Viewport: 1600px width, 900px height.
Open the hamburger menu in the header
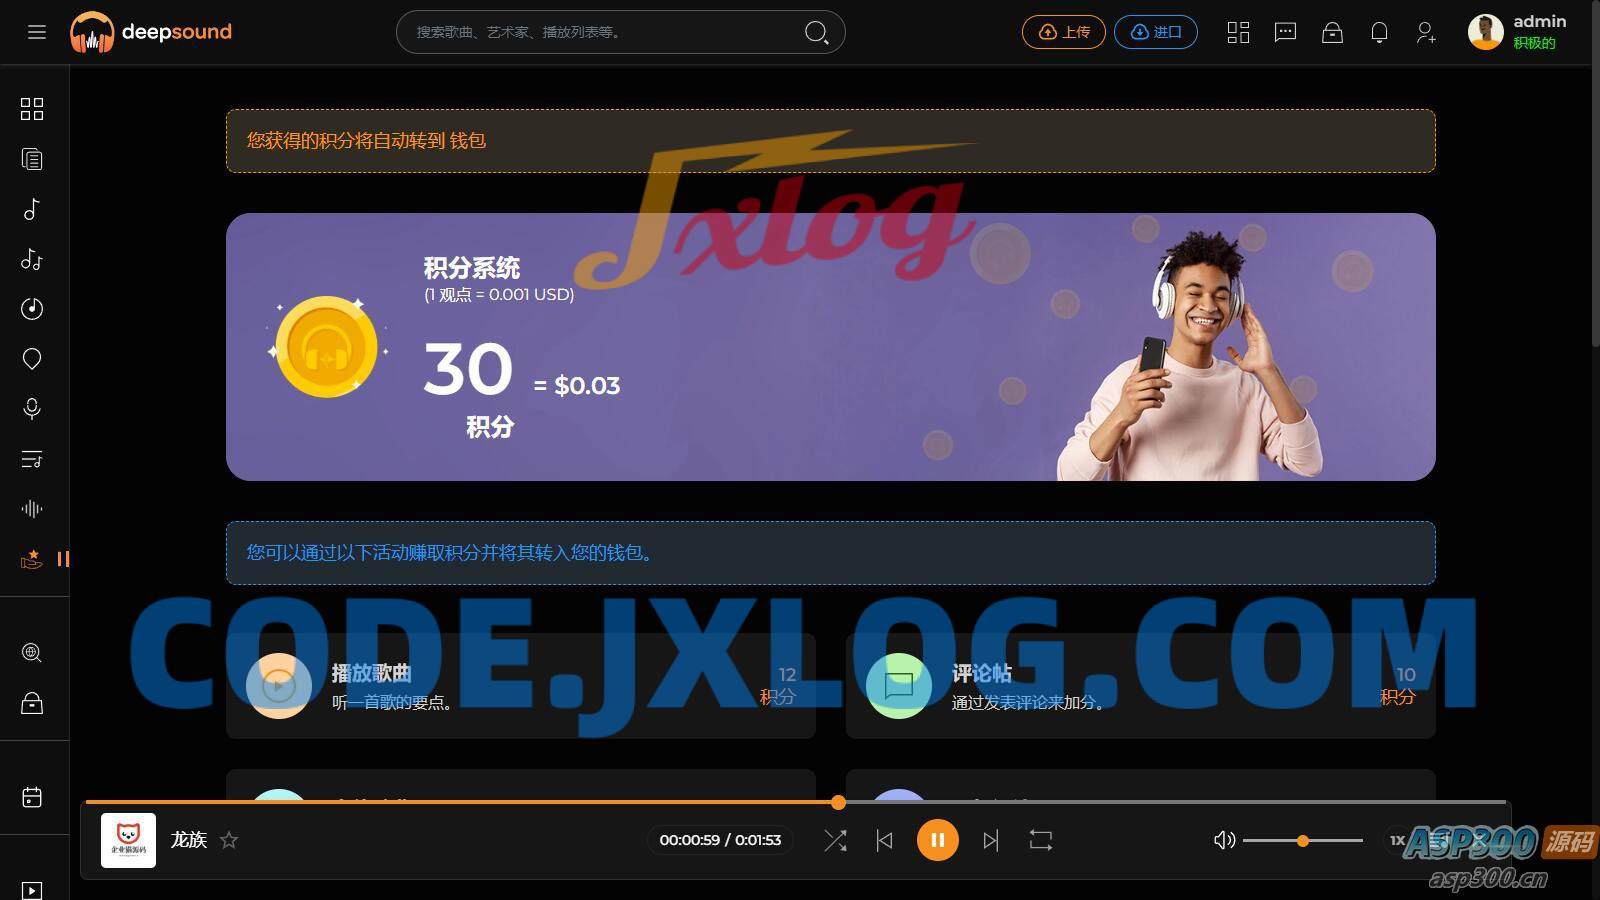pyautogui.click(x=37, y=32)
